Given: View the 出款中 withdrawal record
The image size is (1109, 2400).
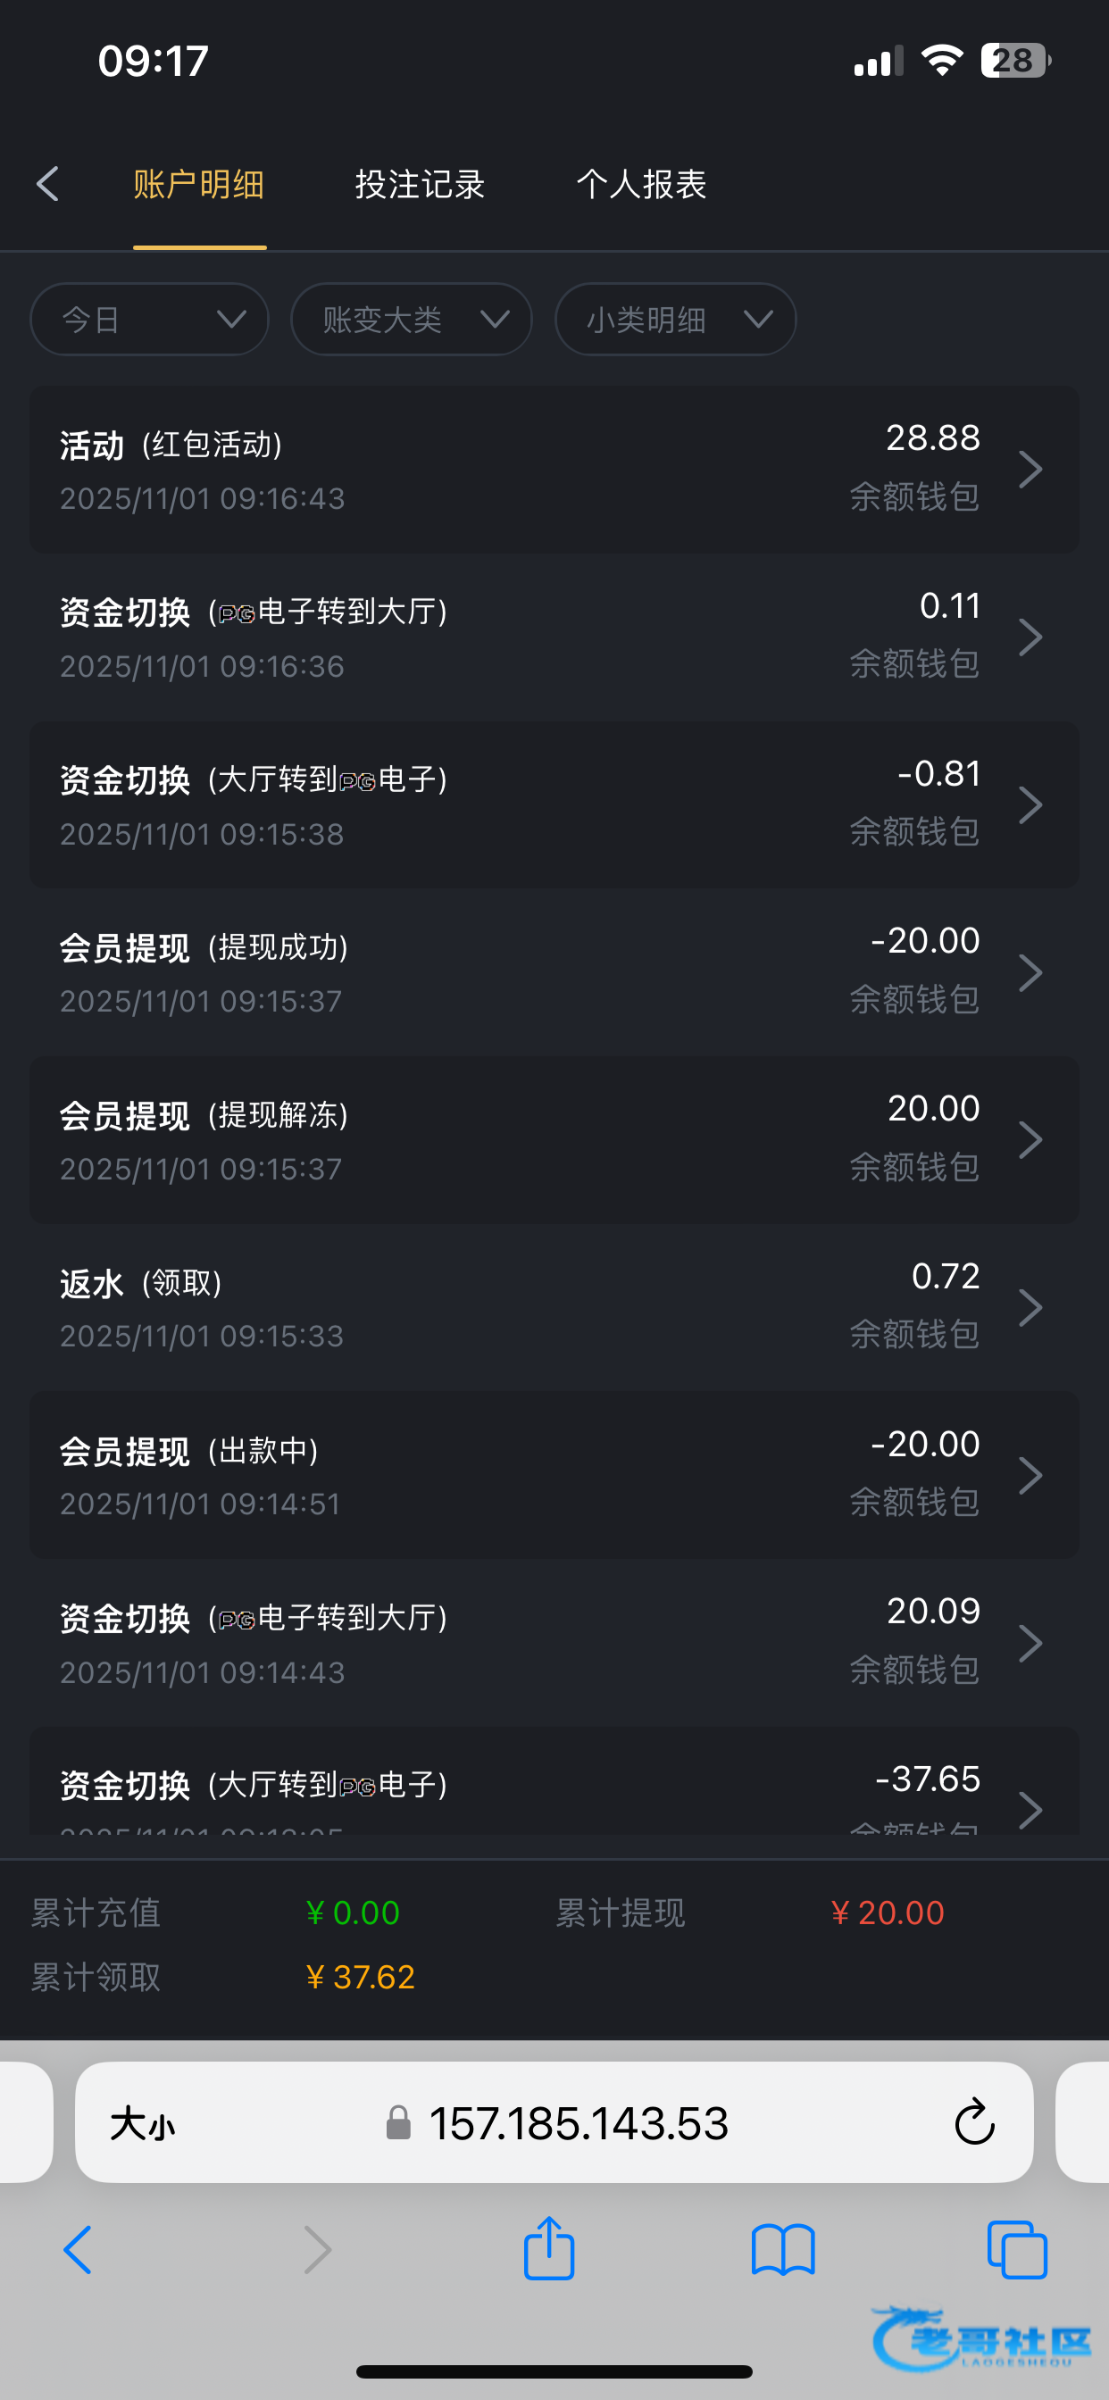Looking at the screenshot, I should tap(554, 1475).
